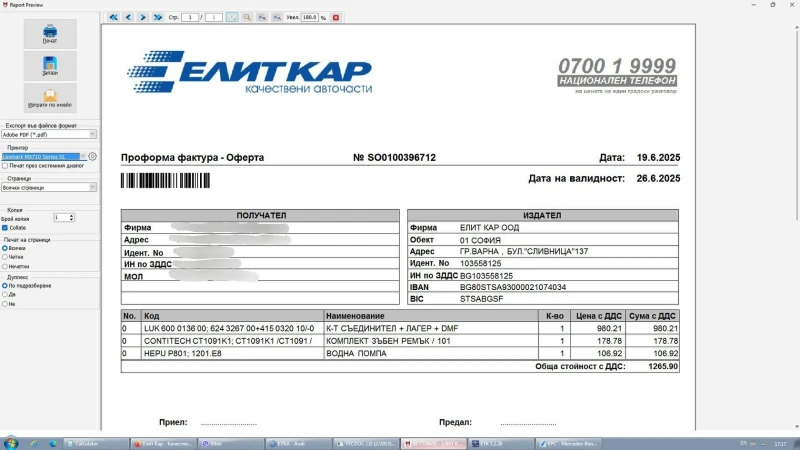Click the current page number field
This screenshot has width=800, height=450.
[189, 17]
